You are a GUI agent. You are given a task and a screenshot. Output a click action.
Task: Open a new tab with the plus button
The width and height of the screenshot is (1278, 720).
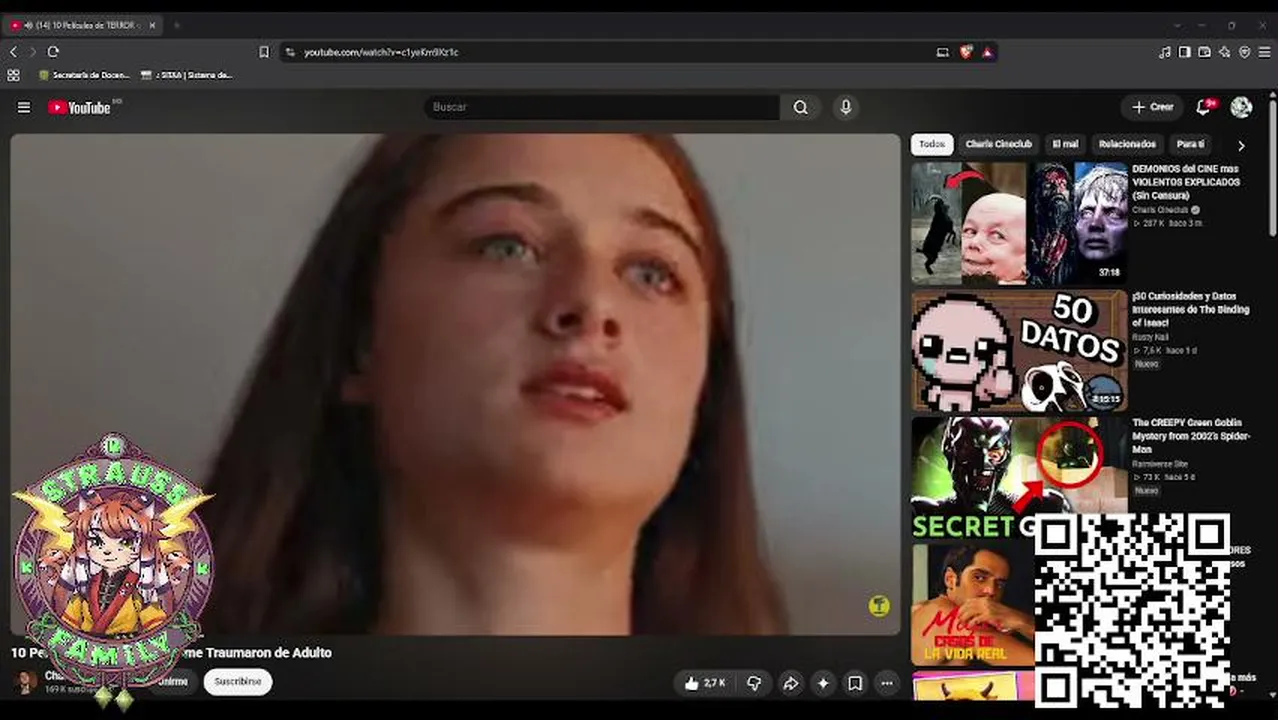pyautogui.click(x=176, y=25)
